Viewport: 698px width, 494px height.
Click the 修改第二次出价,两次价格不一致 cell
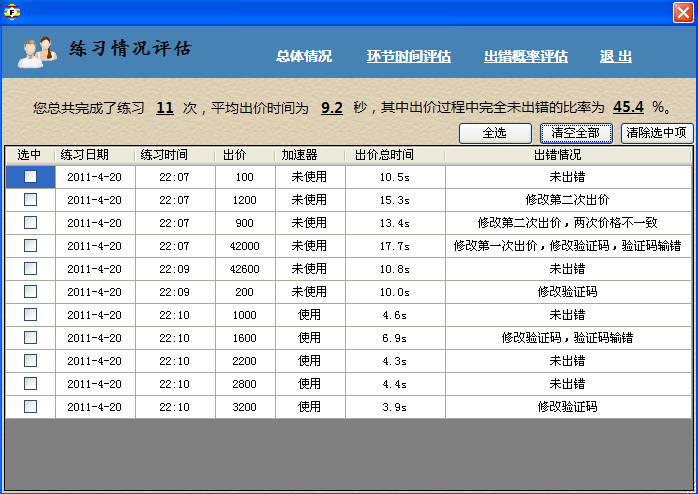pos(568,223)
